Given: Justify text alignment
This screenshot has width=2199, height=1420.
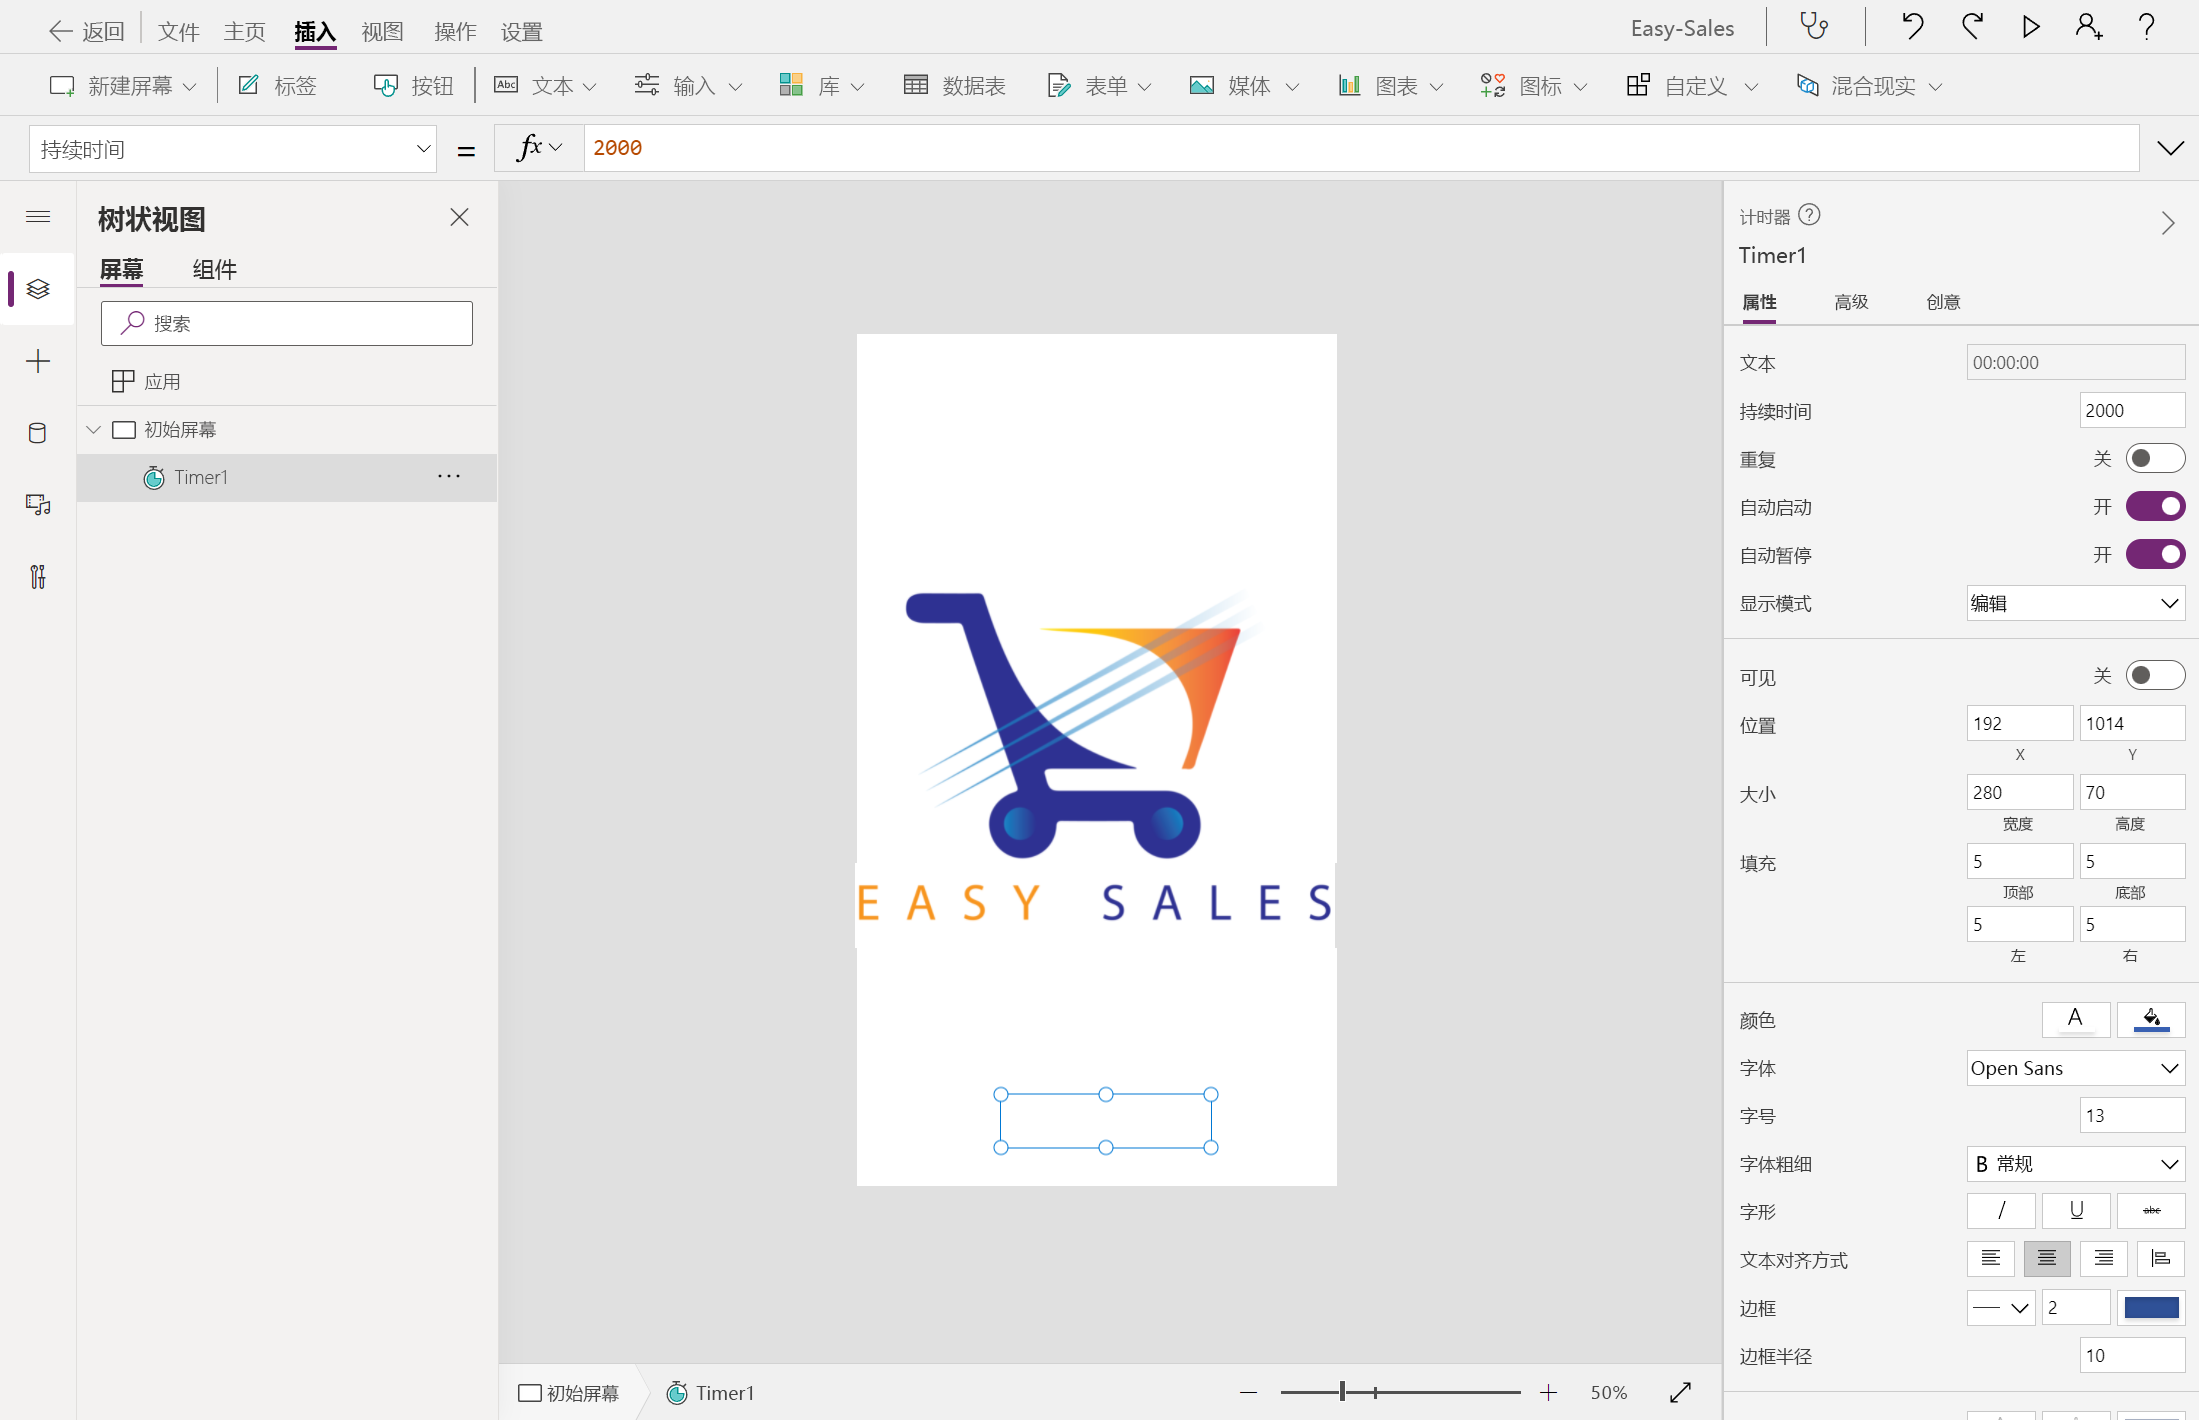Looking at the screenshot, I should coord(2160,1259).
